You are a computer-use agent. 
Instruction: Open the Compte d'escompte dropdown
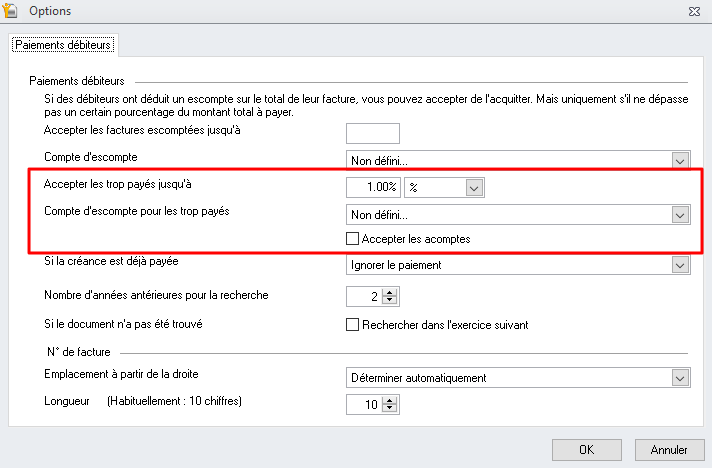[518, 160]
